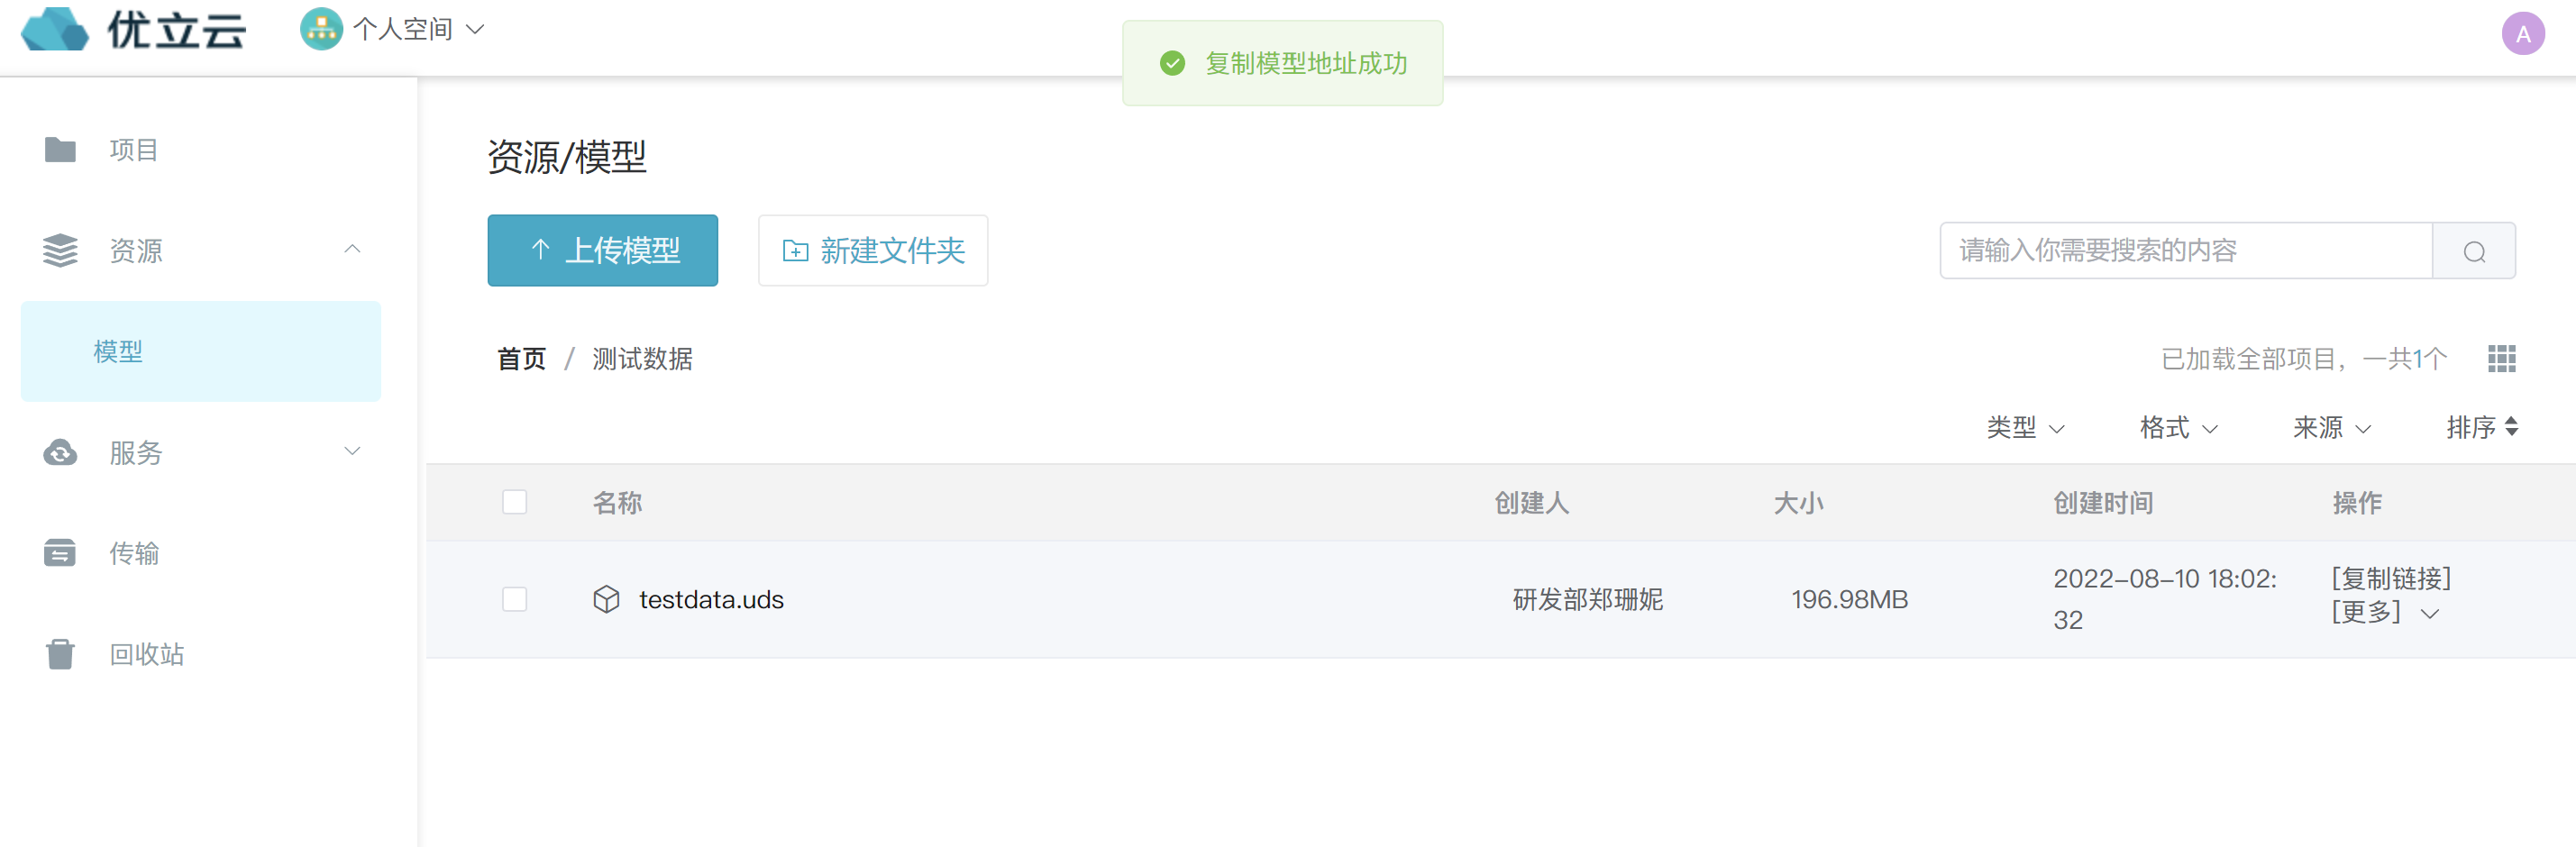Focus the search content input field
The width and height of the screenshot is (2576, 847).
click(2185, 251)
